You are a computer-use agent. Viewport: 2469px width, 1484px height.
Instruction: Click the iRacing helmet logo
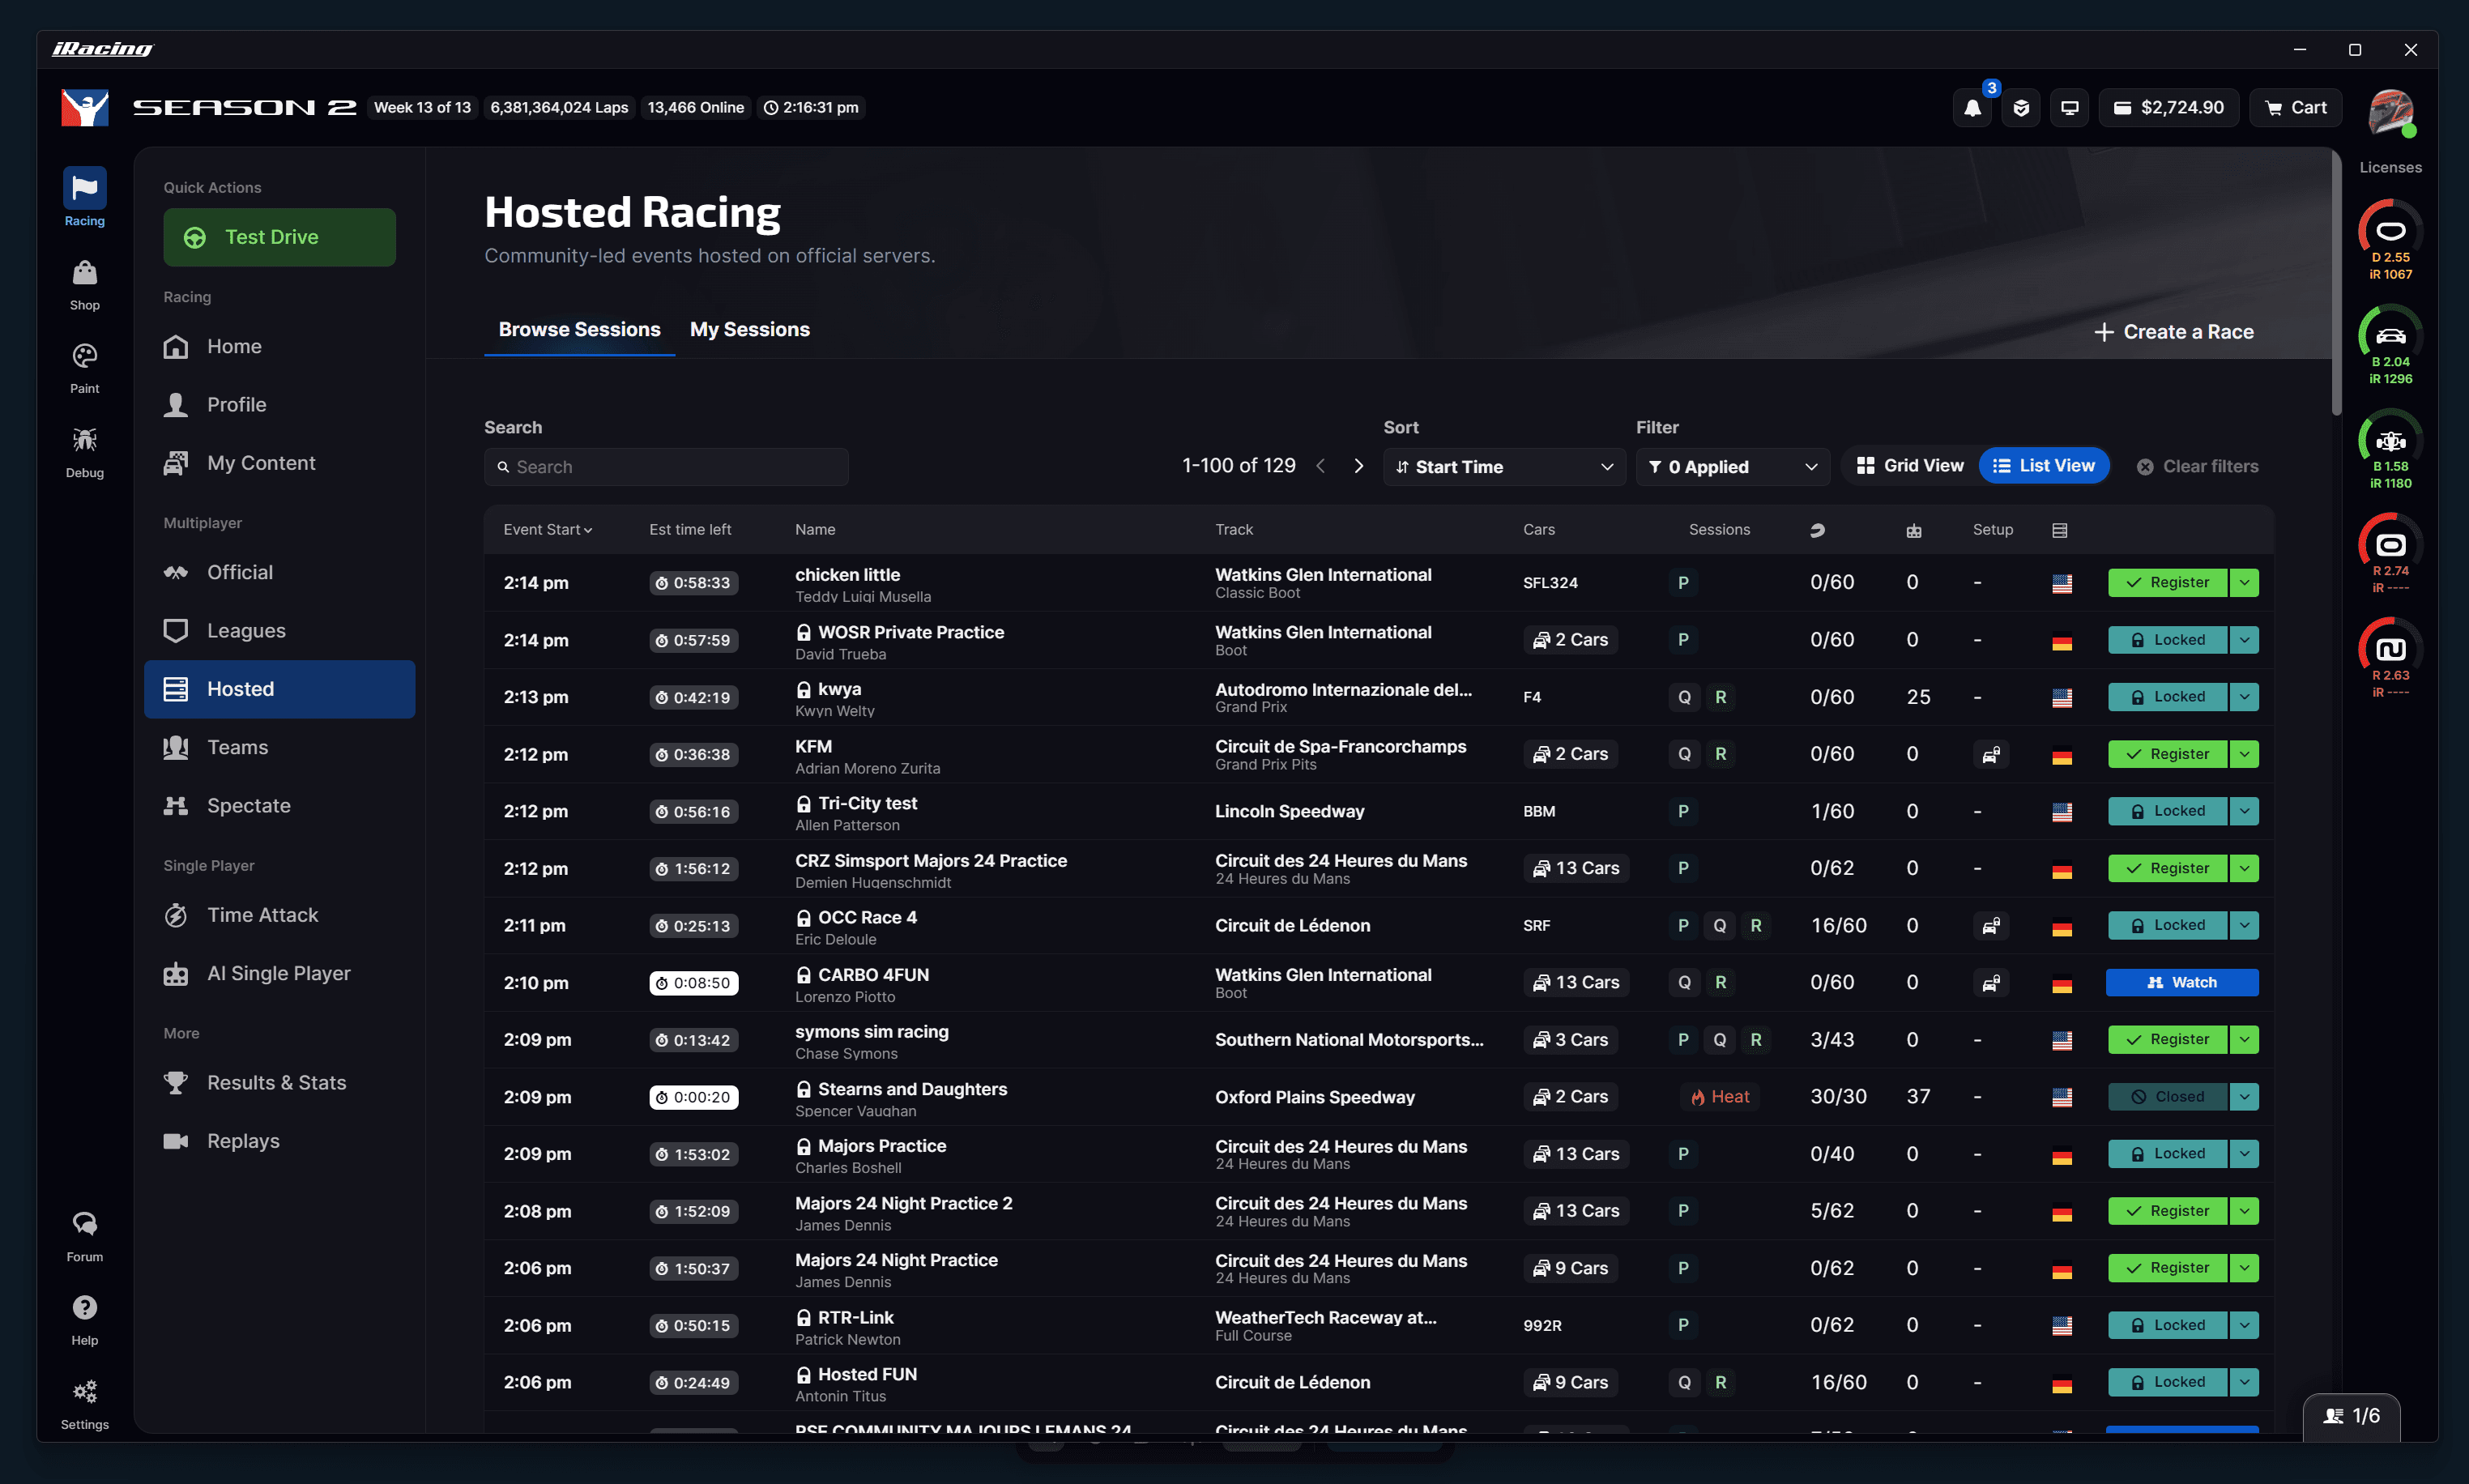(x=85, y=108)
